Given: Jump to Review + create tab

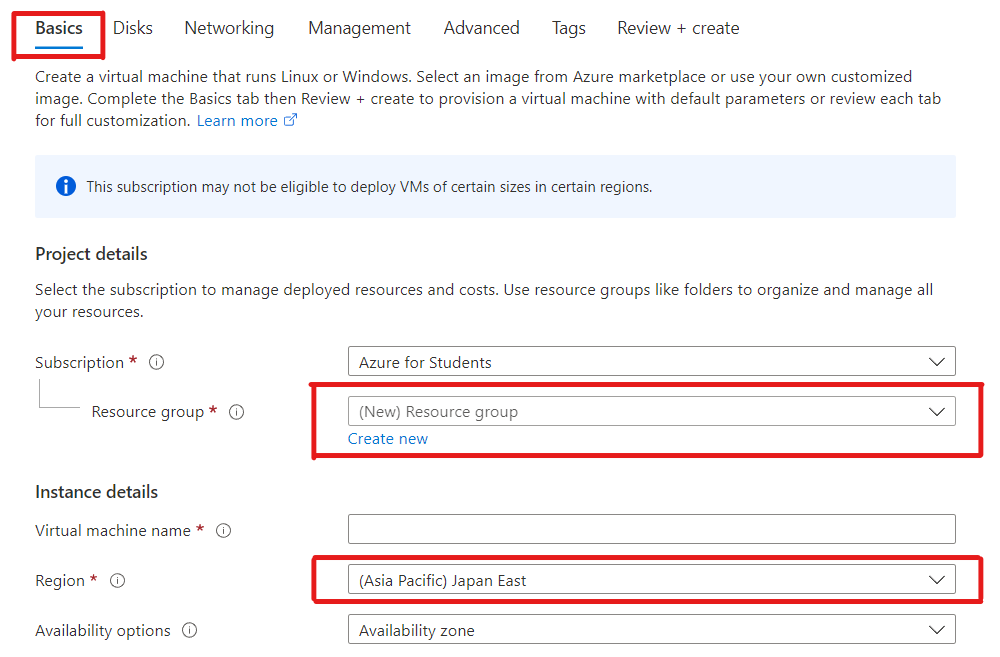Looking at the screenshot, I should click(x=678, y=29).
